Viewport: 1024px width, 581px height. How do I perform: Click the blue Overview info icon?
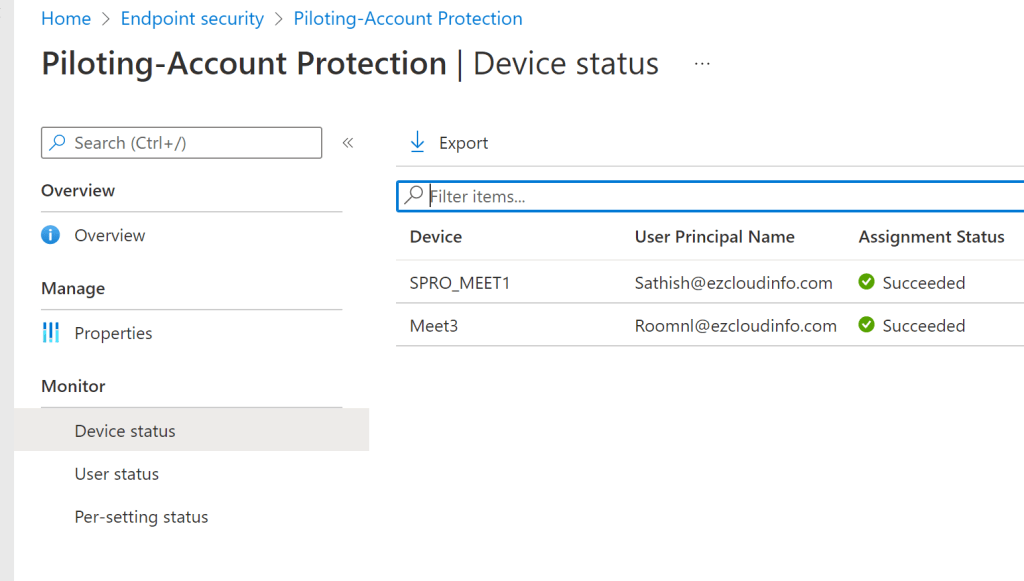(x=51, y=235)
